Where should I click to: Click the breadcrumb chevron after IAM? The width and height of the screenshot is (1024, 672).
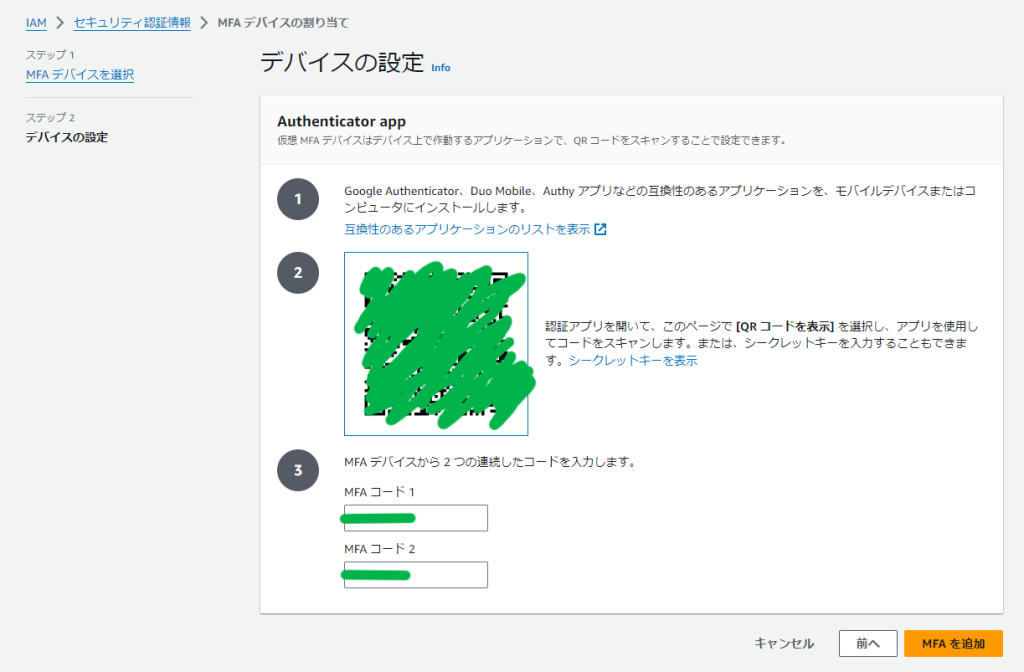60,22
